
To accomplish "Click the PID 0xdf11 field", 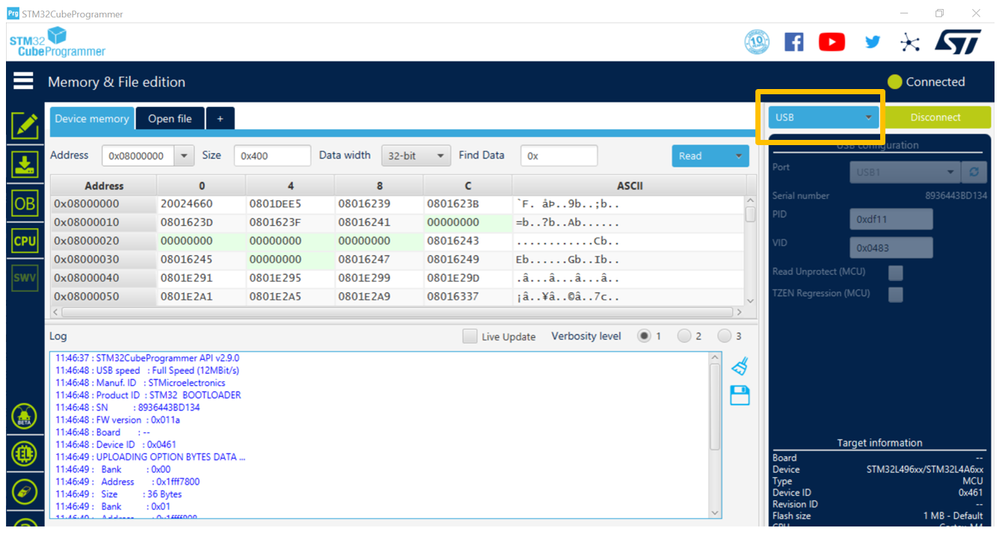I will (x=891, y=219).
